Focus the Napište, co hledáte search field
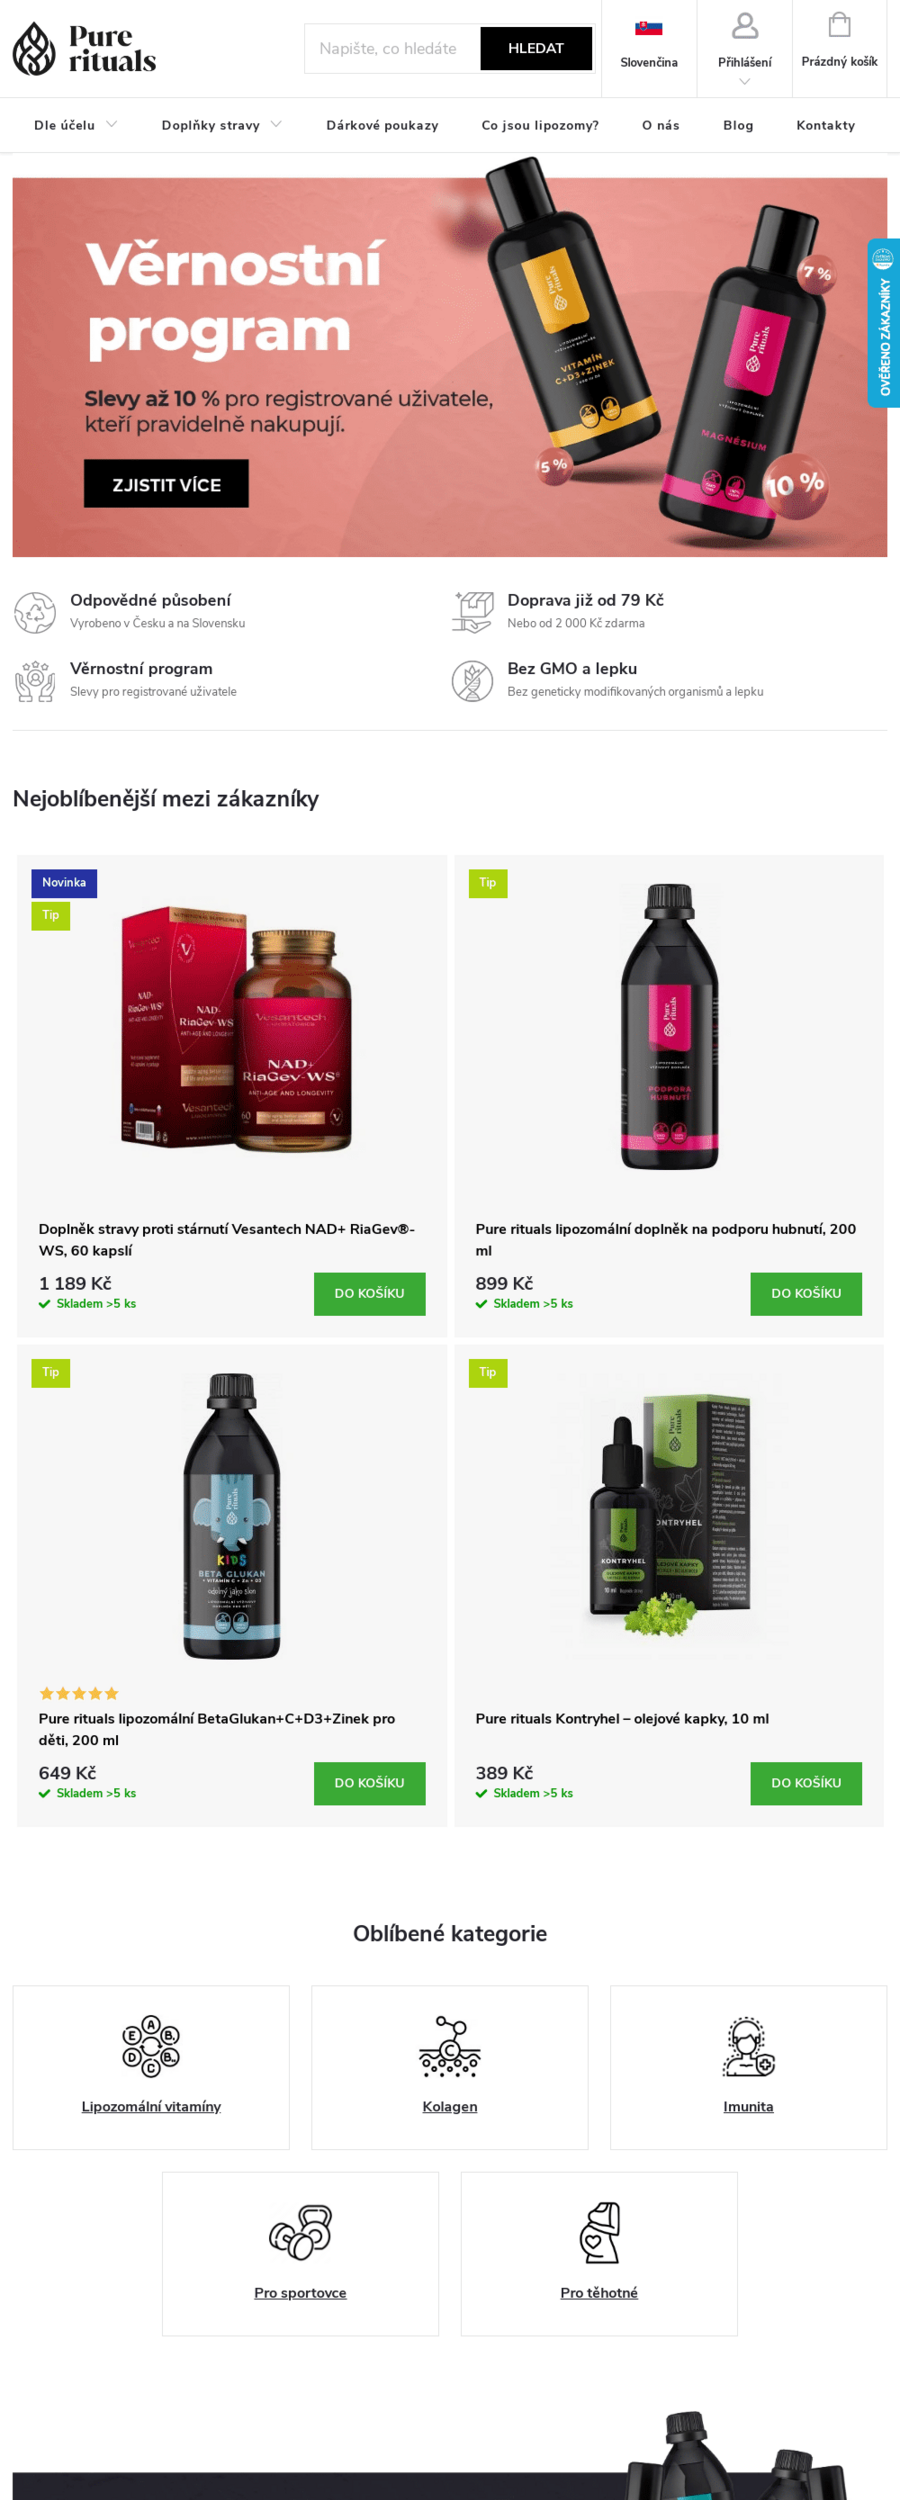900x2500 pixels. [392, 48]
